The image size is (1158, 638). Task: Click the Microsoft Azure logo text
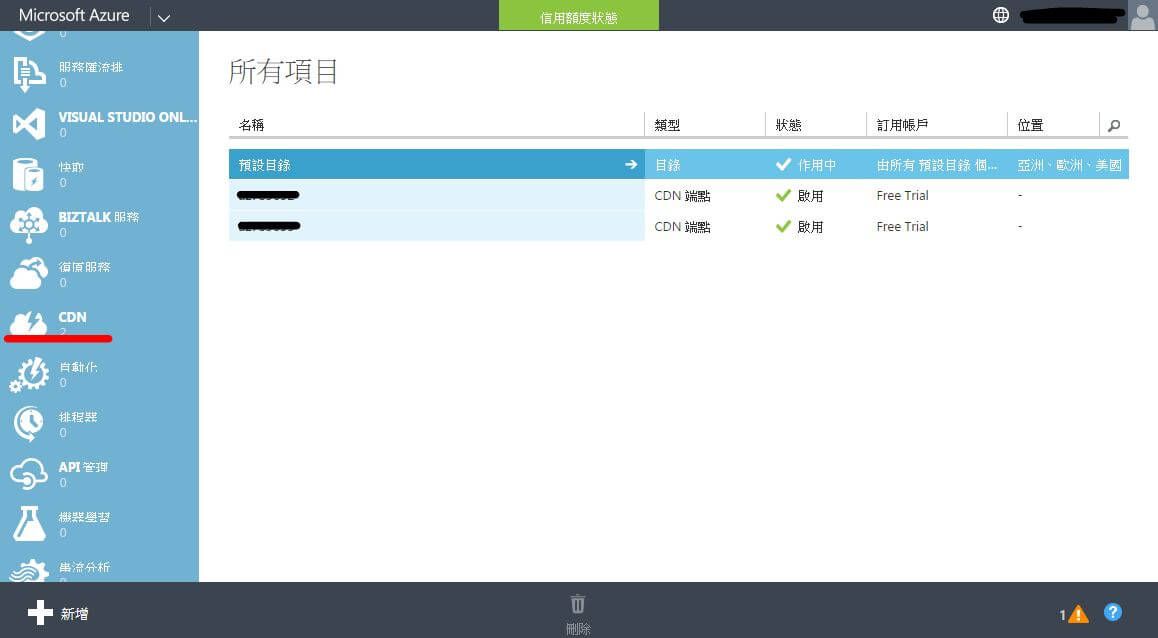[x=74, y=16]
